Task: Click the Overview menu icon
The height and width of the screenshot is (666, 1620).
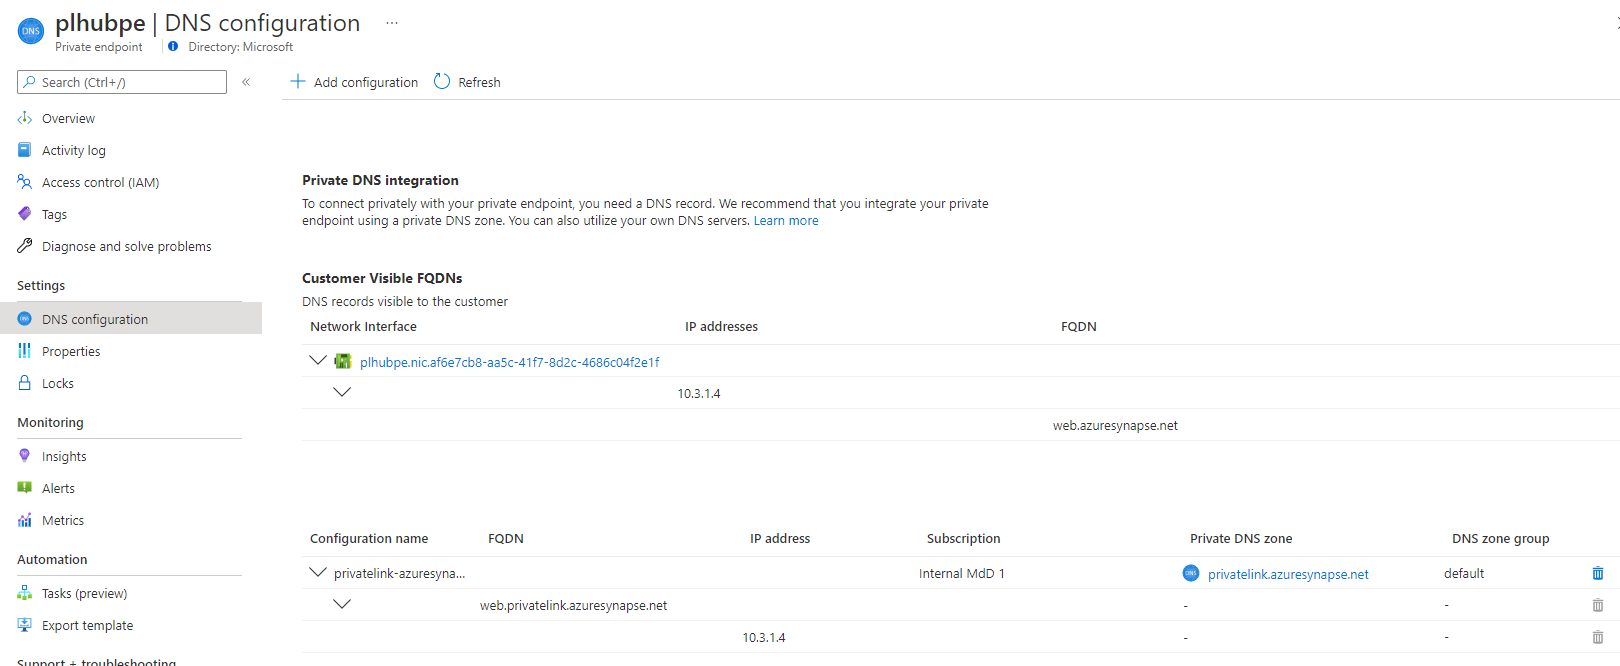Action: [25, 118]
